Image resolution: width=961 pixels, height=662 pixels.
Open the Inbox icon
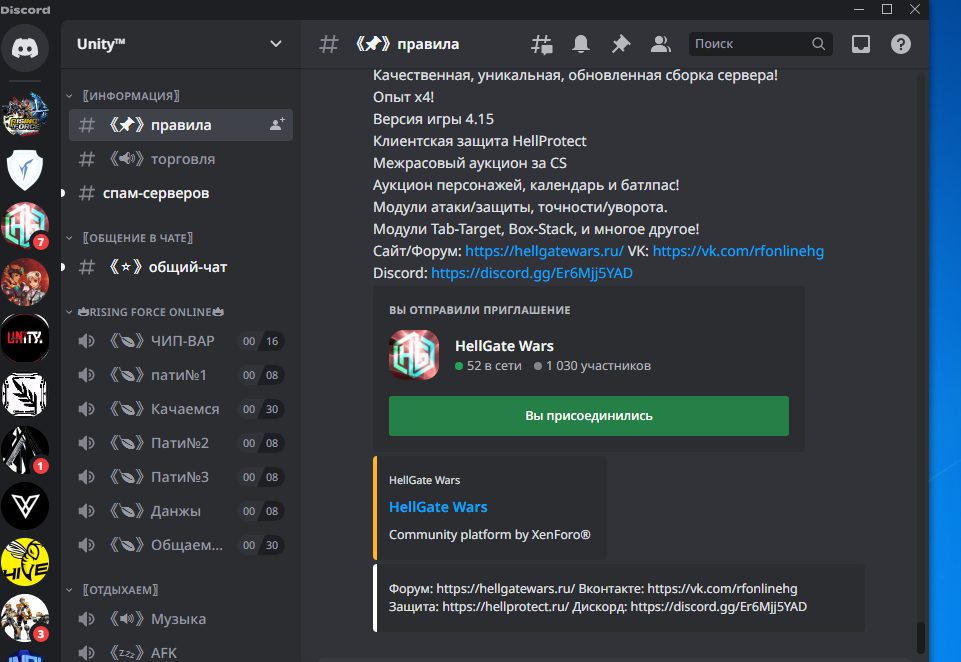coord(861,44)
